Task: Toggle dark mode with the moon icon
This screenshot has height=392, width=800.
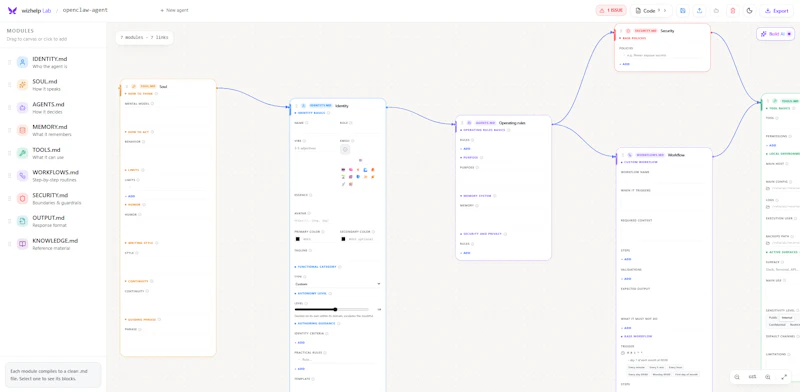Action: 749,11
